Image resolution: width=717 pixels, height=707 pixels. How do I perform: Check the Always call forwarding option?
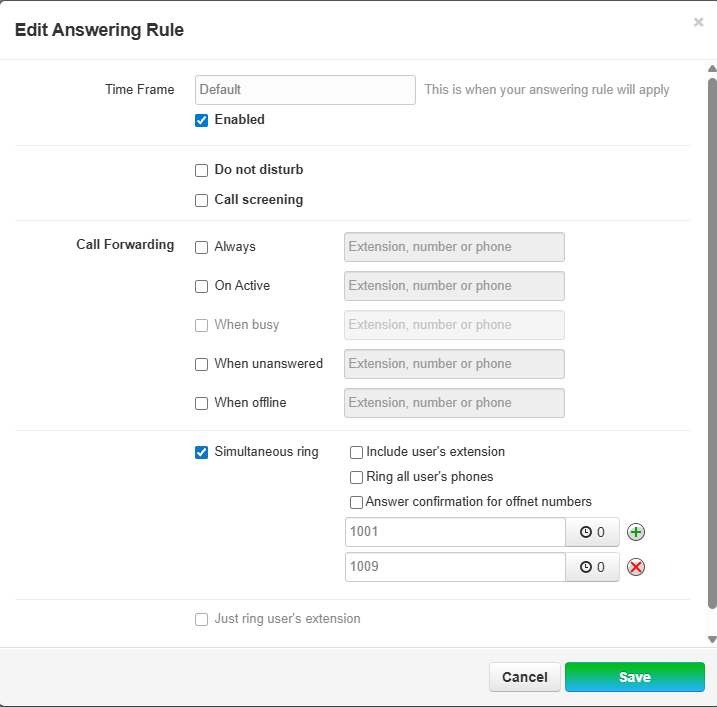[202, 247]
